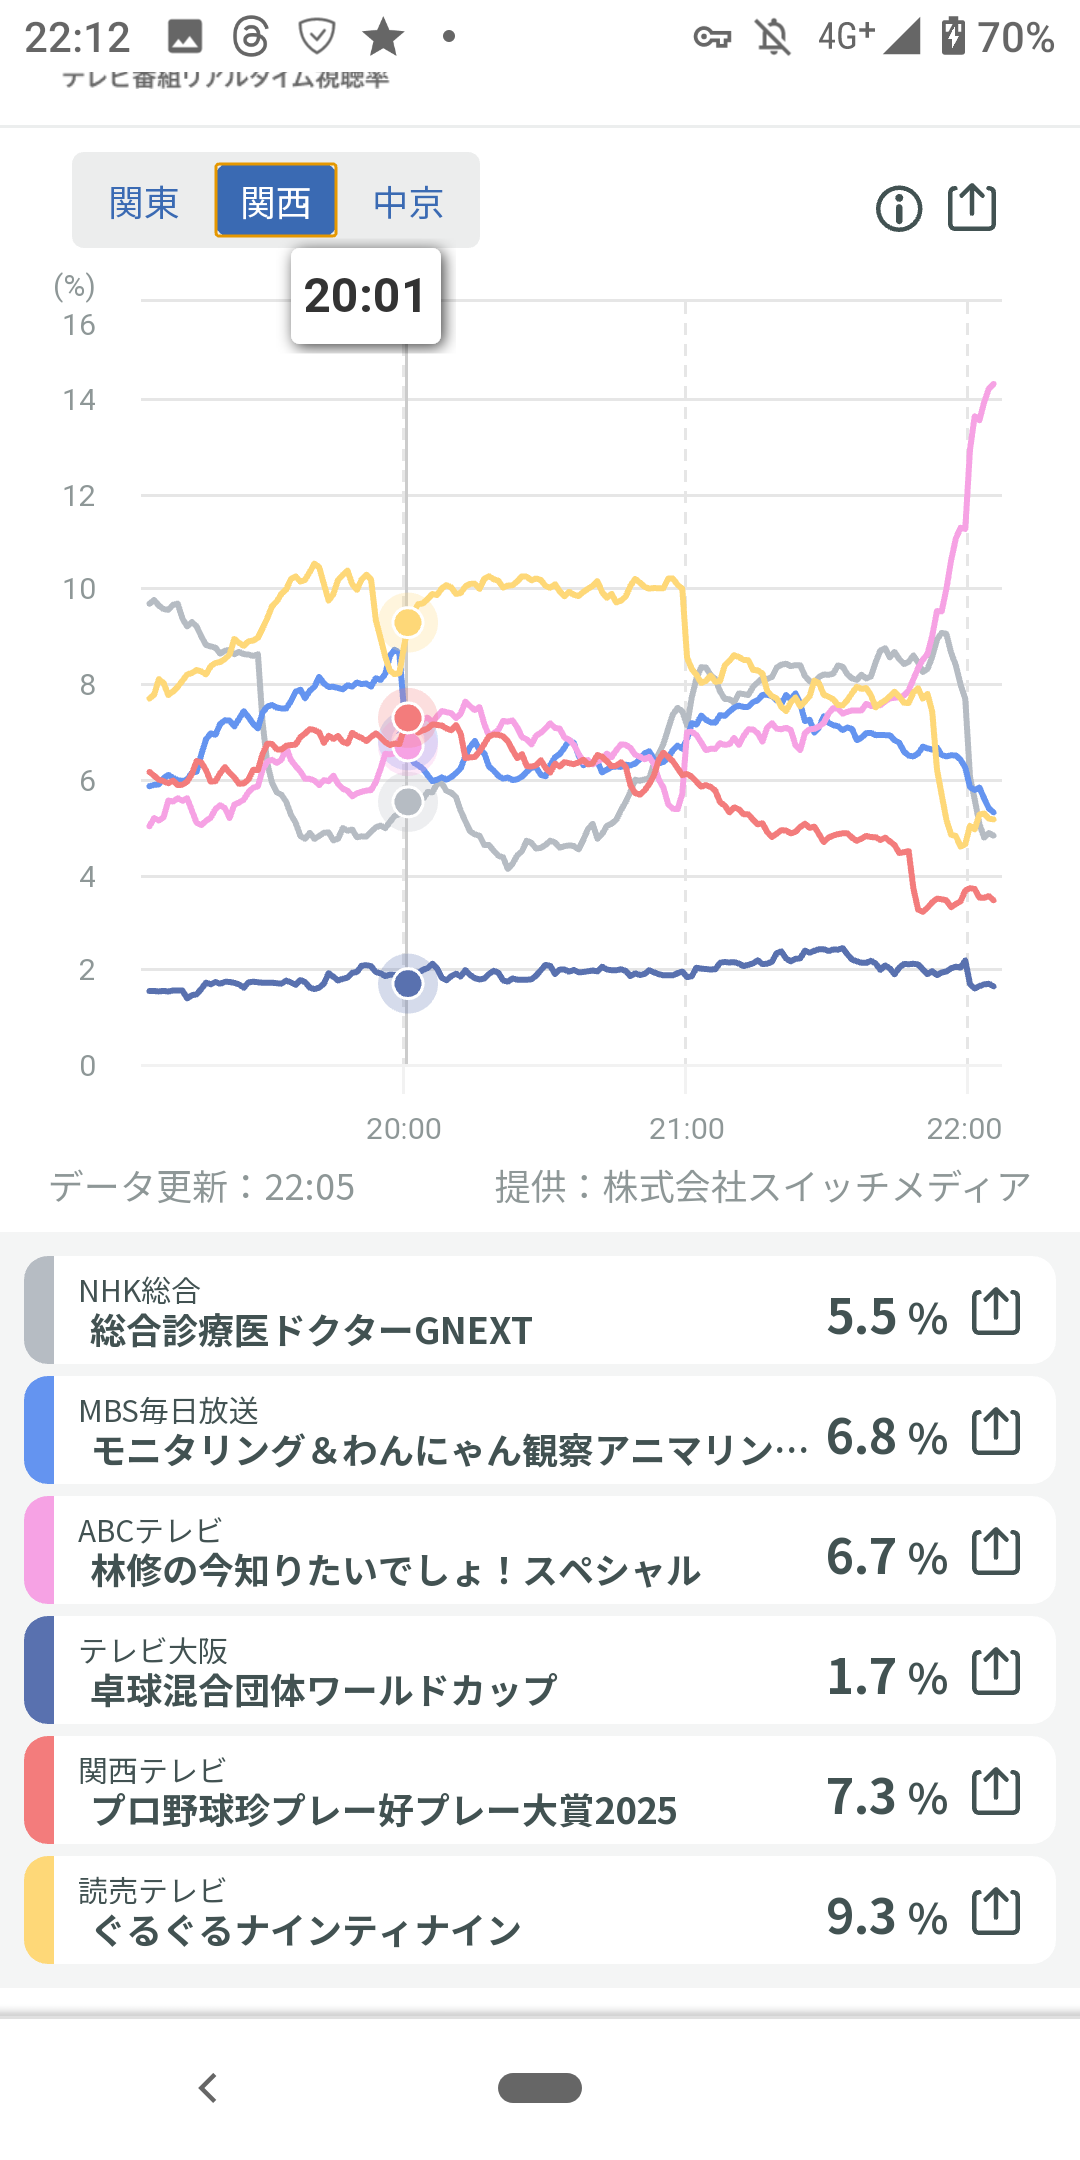This screenshot has width=1080, height=2160.
Task: Switch to the 関東 region tab
Action: click(x=144, y=202)
